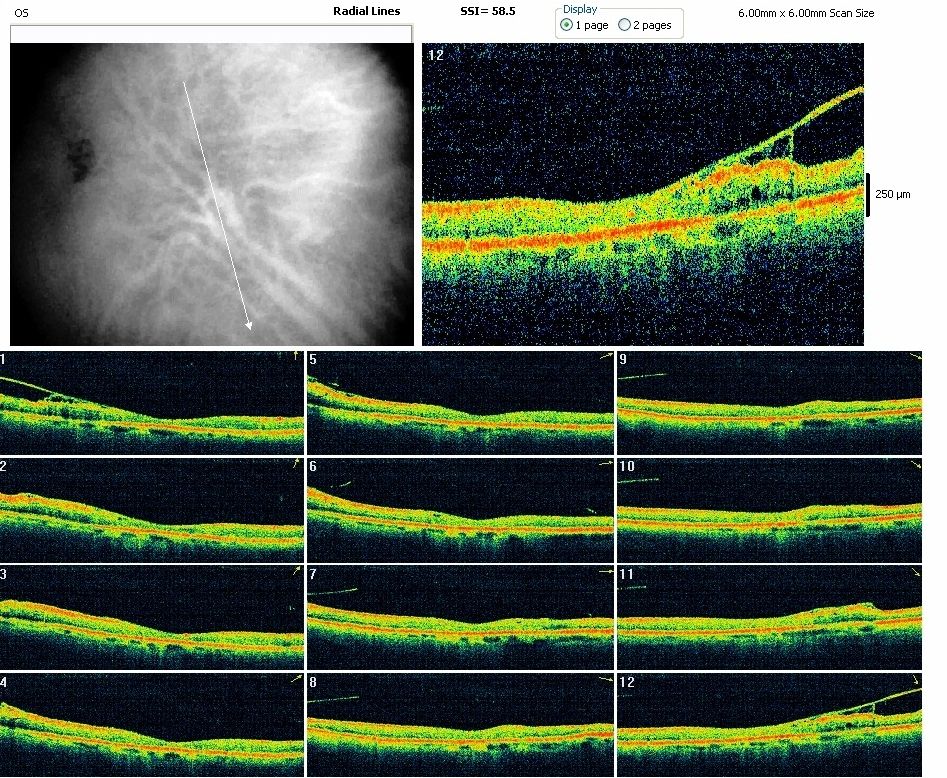Open radial scan thumbnail number 8

click(461, 724)
